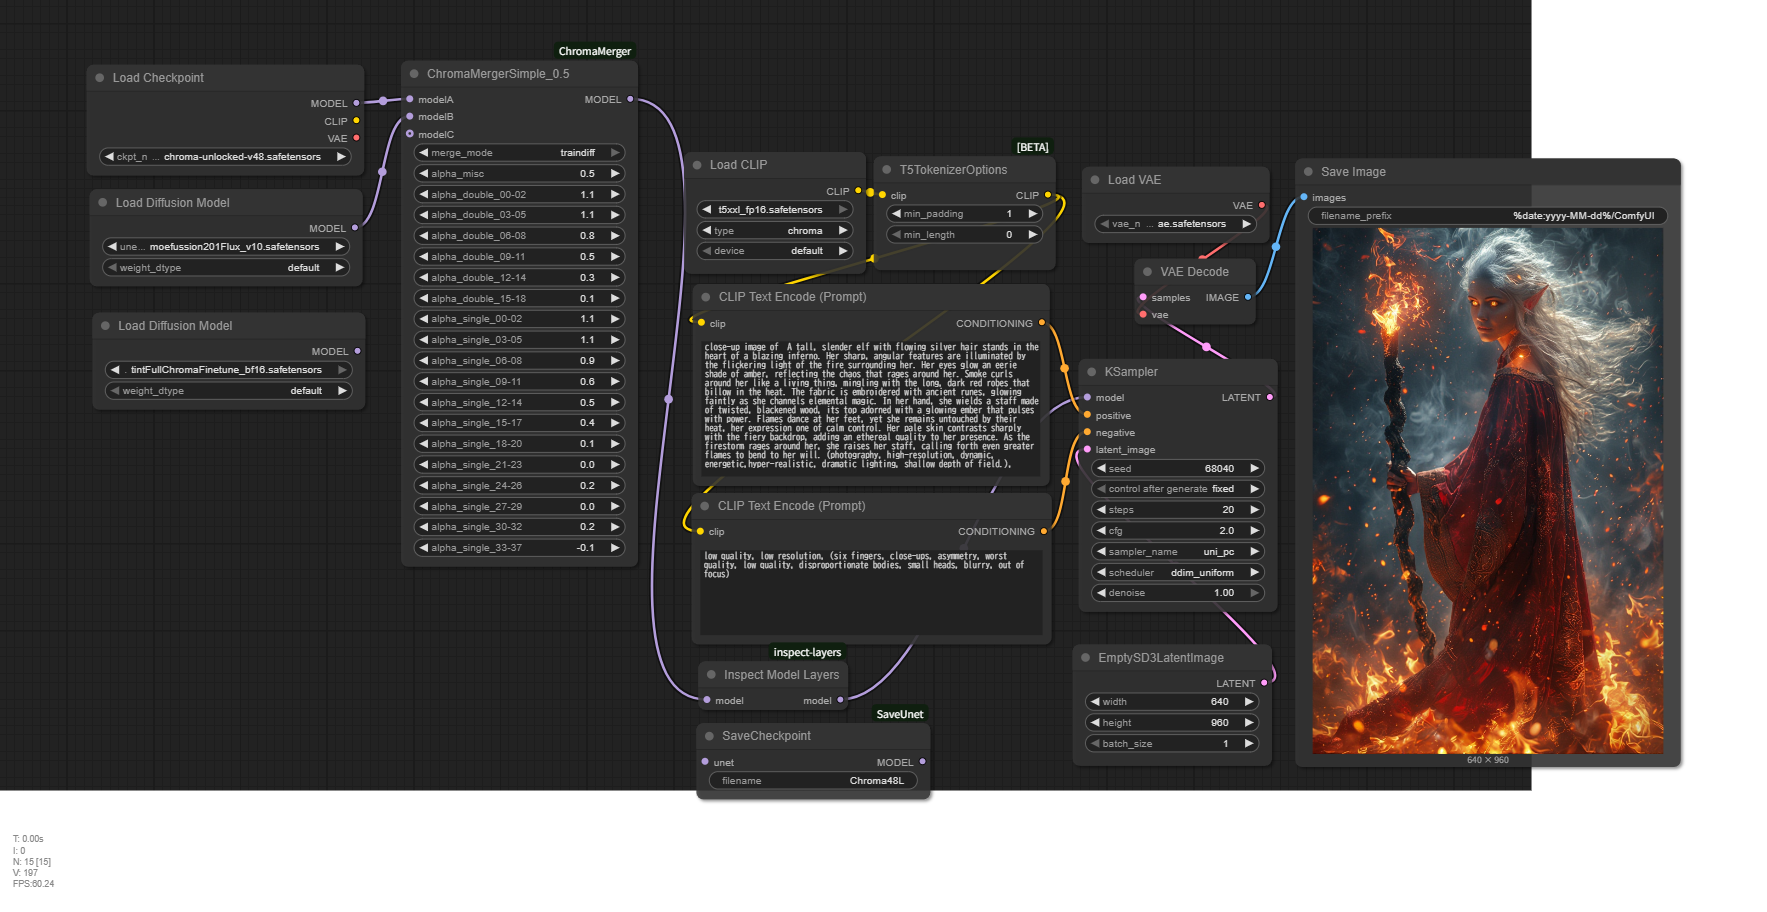This screenshot has width=1767, height=912.
Task: Click the generated elf image preview
Action: [x=1487, y=490]
